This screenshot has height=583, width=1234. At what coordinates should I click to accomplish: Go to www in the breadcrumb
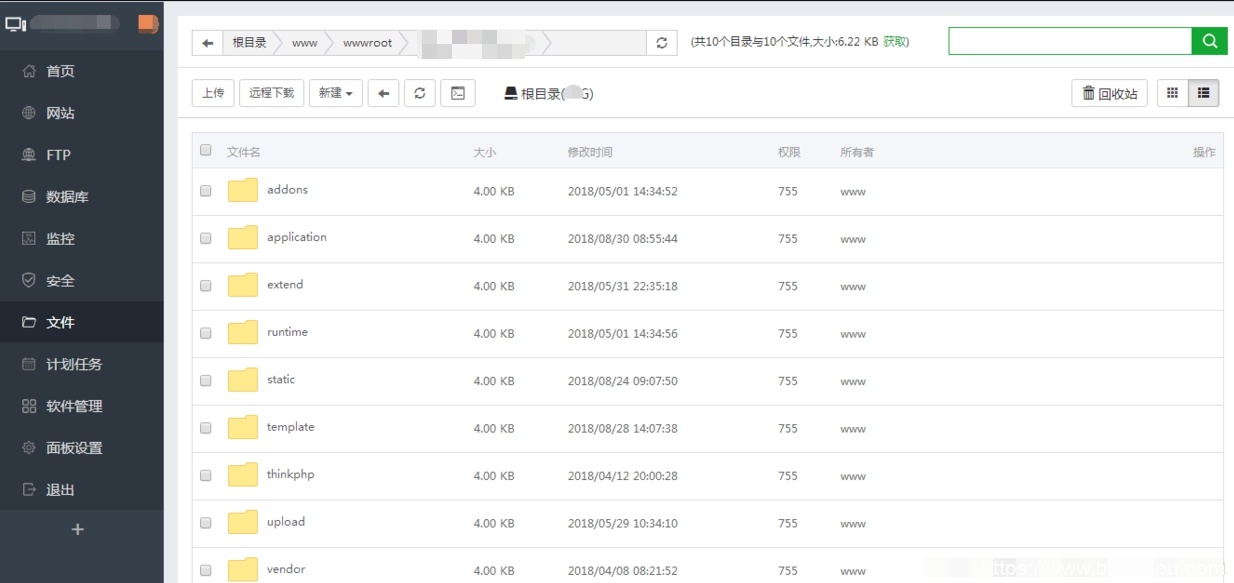(x=305, y=43)
